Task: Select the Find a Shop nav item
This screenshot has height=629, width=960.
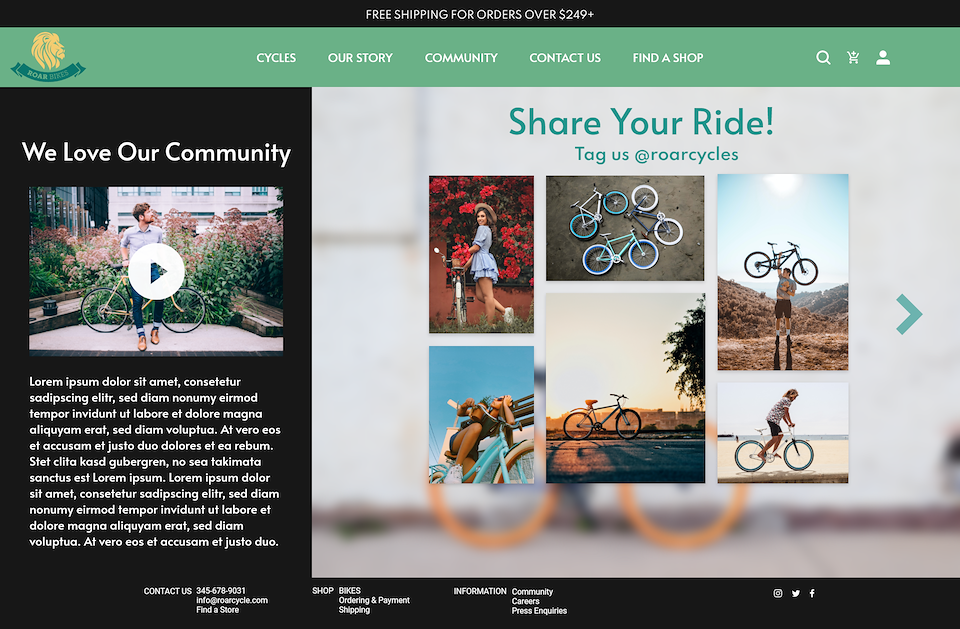Action: (x=668, y=58)
